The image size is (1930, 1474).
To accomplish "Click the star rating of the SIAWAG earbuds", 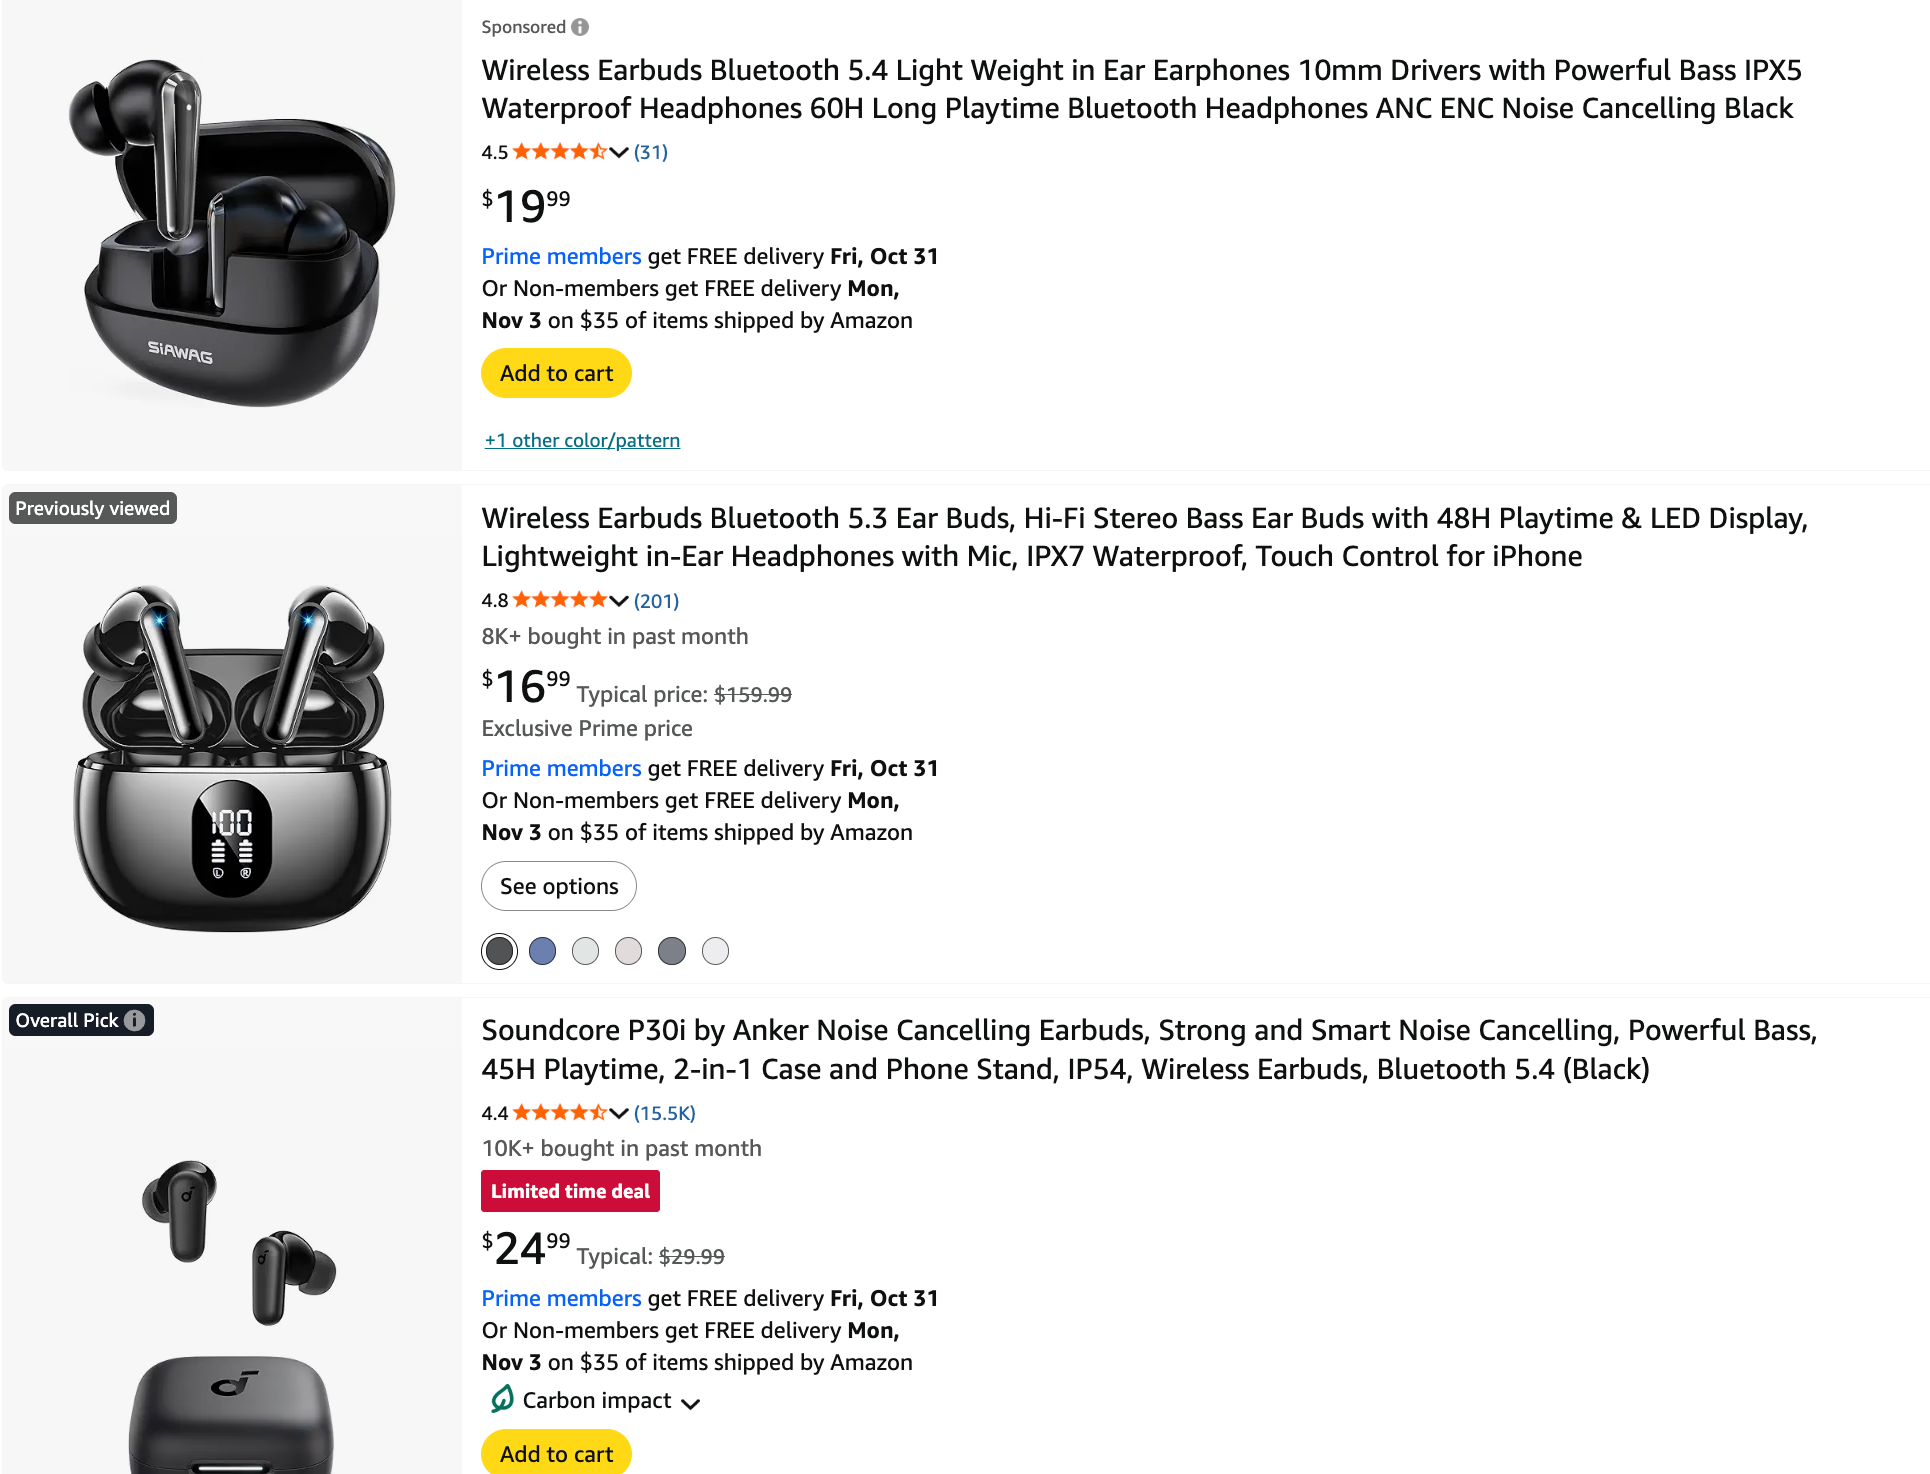I will click(559, 152).
